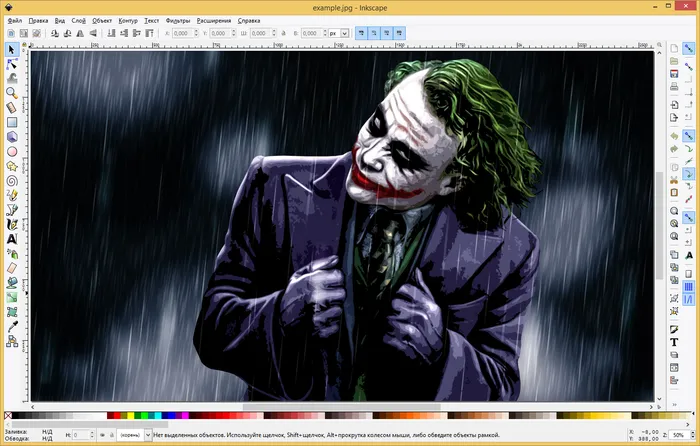
Task: Select the Rectangle tool
Action: click(12, 122)
